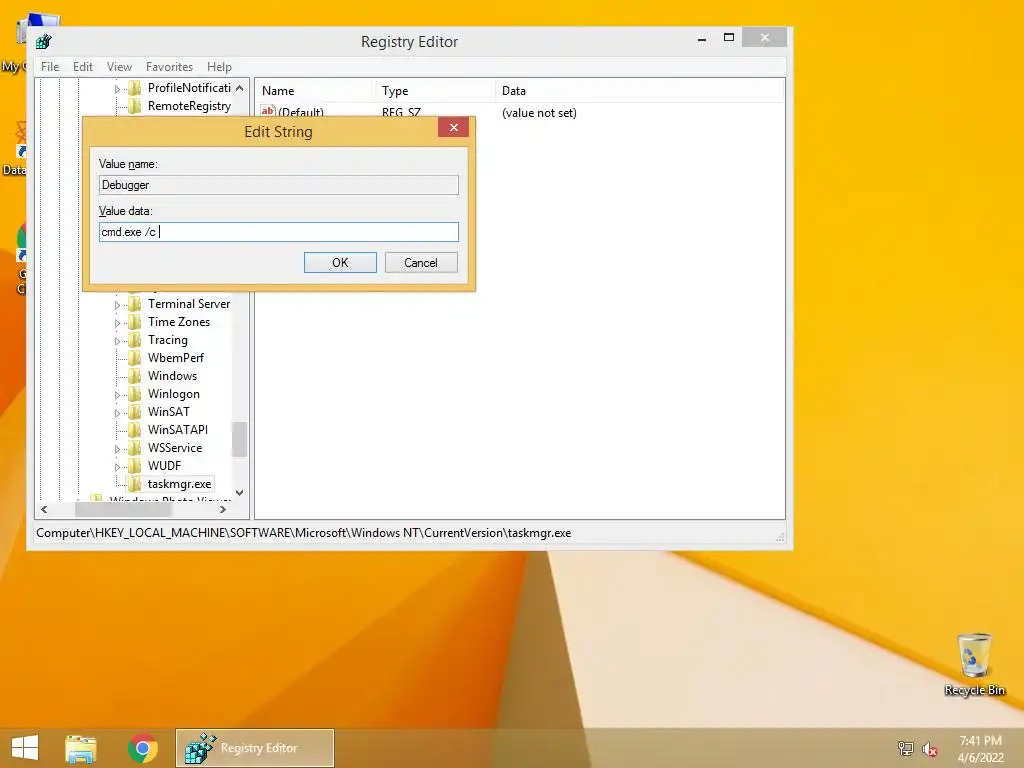Expand the WinSAT key
Image resolution: width=1024 pixels, height=768 pixels.
(117, 413)
